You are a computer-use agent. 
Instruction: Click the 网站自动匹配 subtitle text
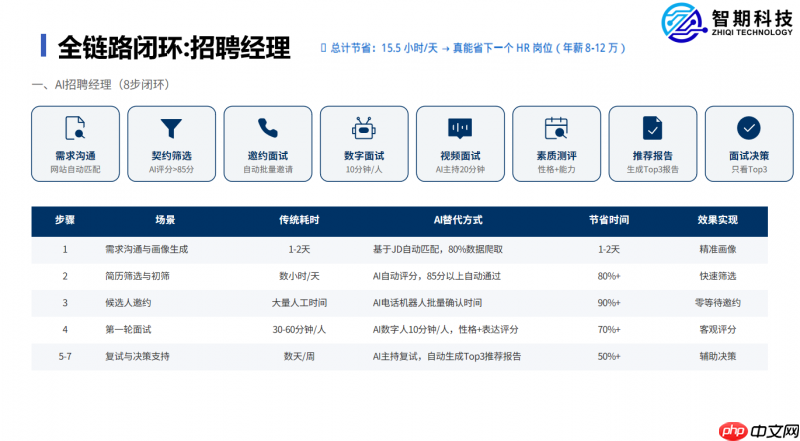[x=76, y=169]
